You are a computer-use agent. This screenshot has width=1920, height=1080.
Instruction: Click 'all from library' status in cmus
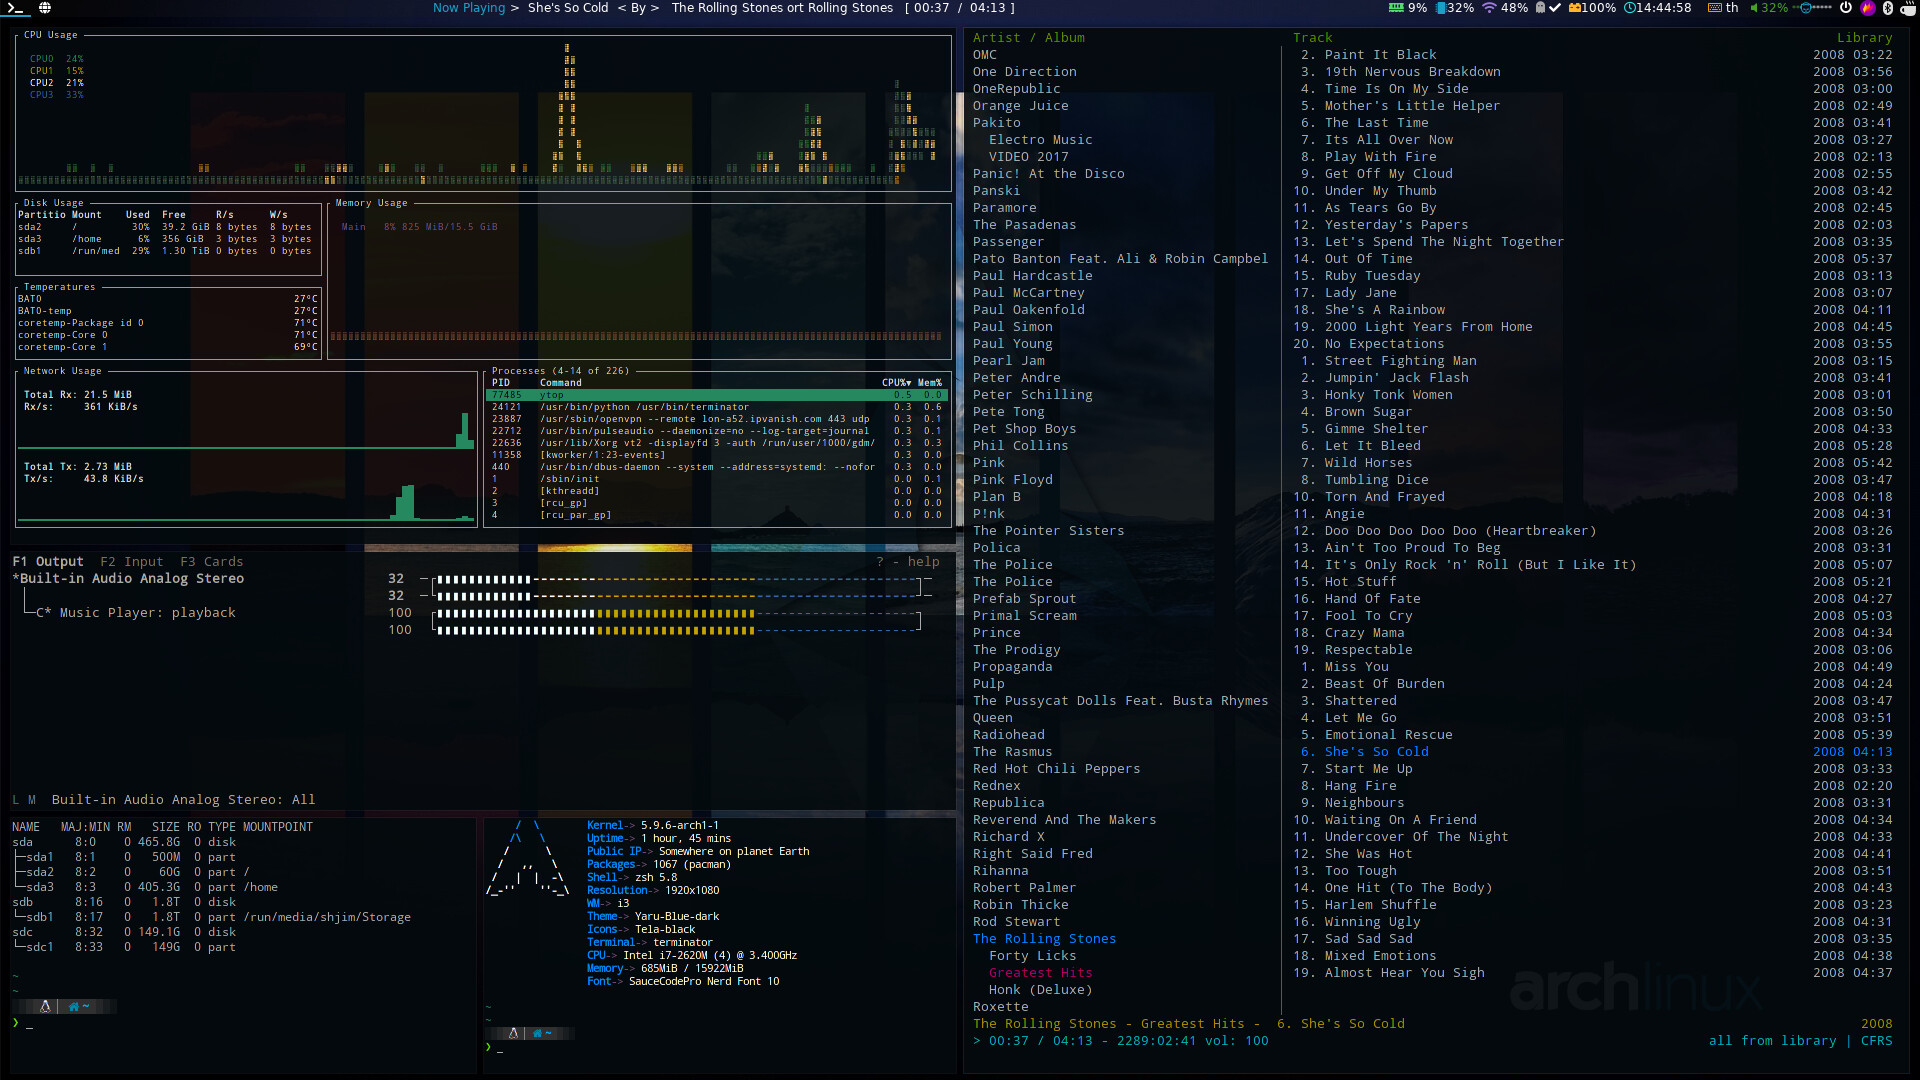[x=1773, y=1041]
